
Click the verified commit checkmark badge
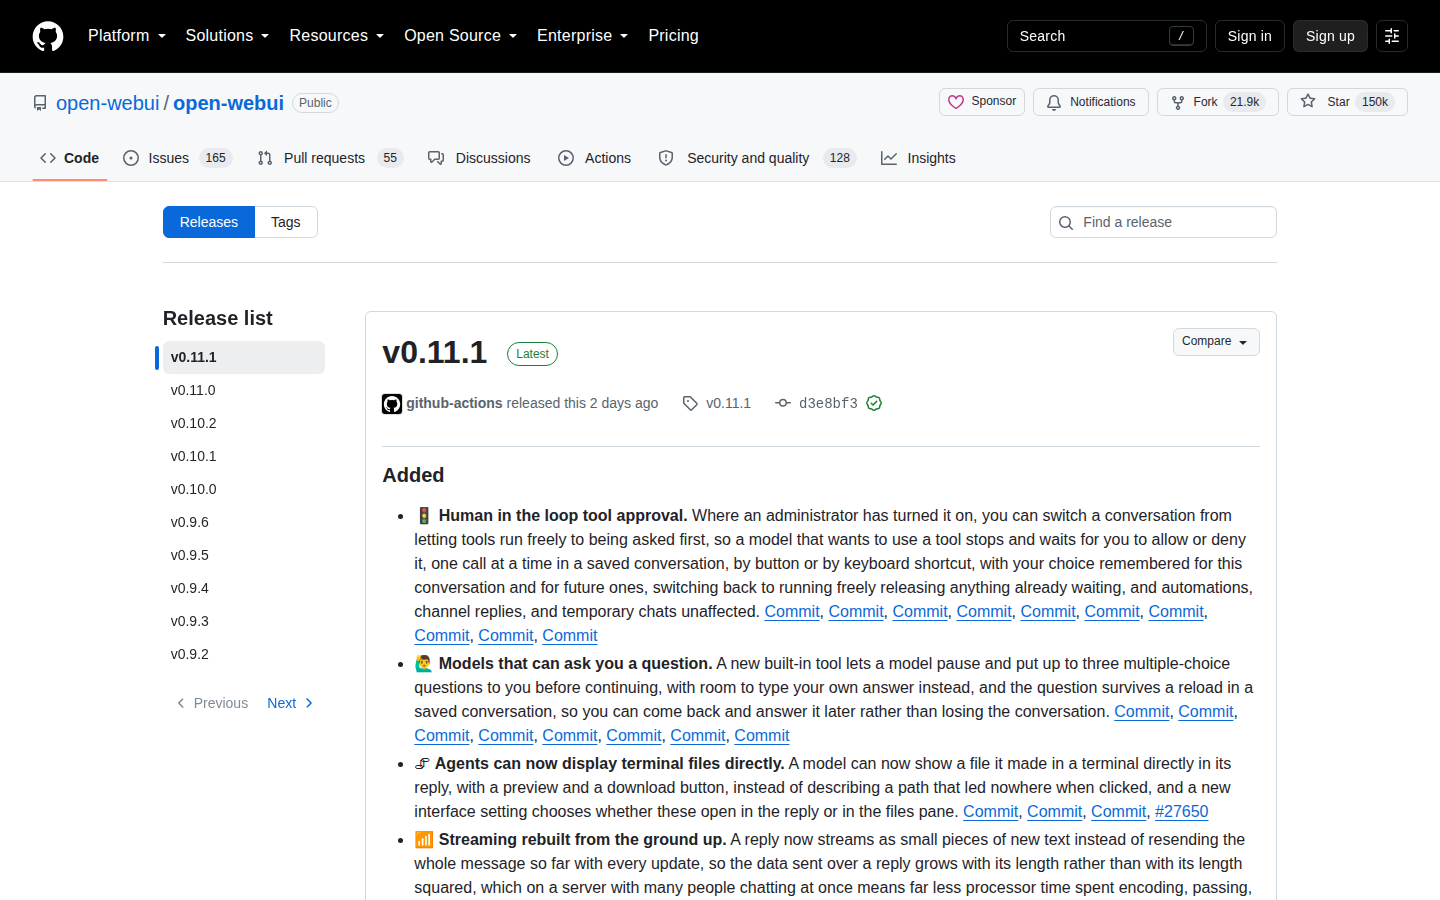click(874, 403)
